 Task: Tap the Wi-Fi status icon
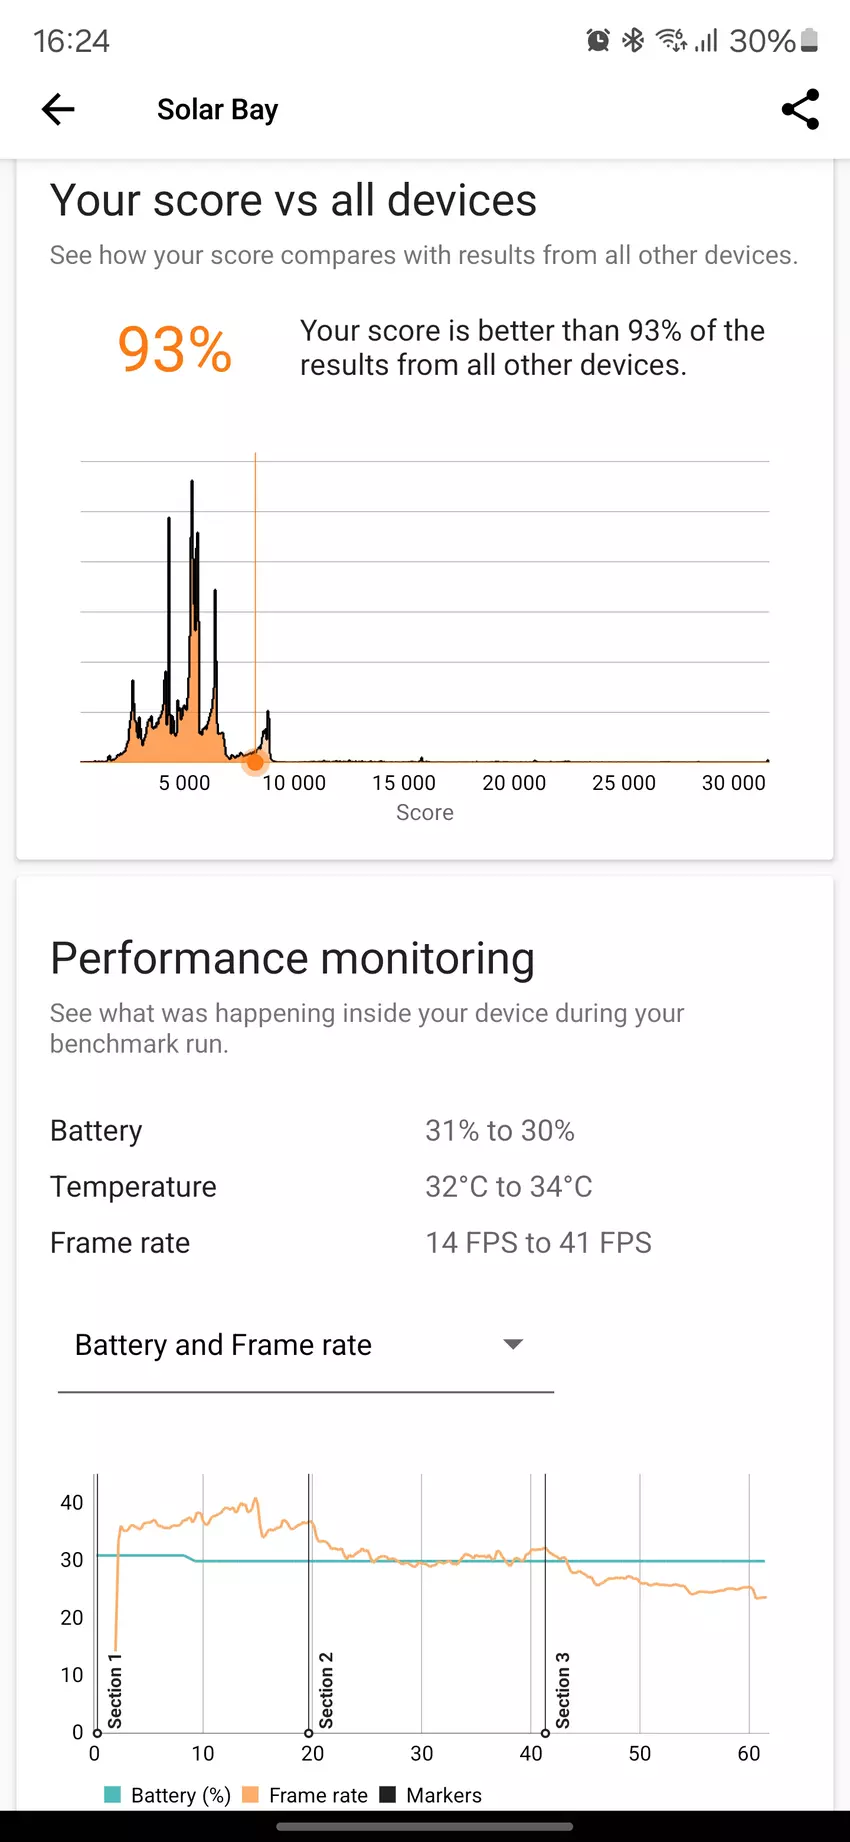(671, 40)
